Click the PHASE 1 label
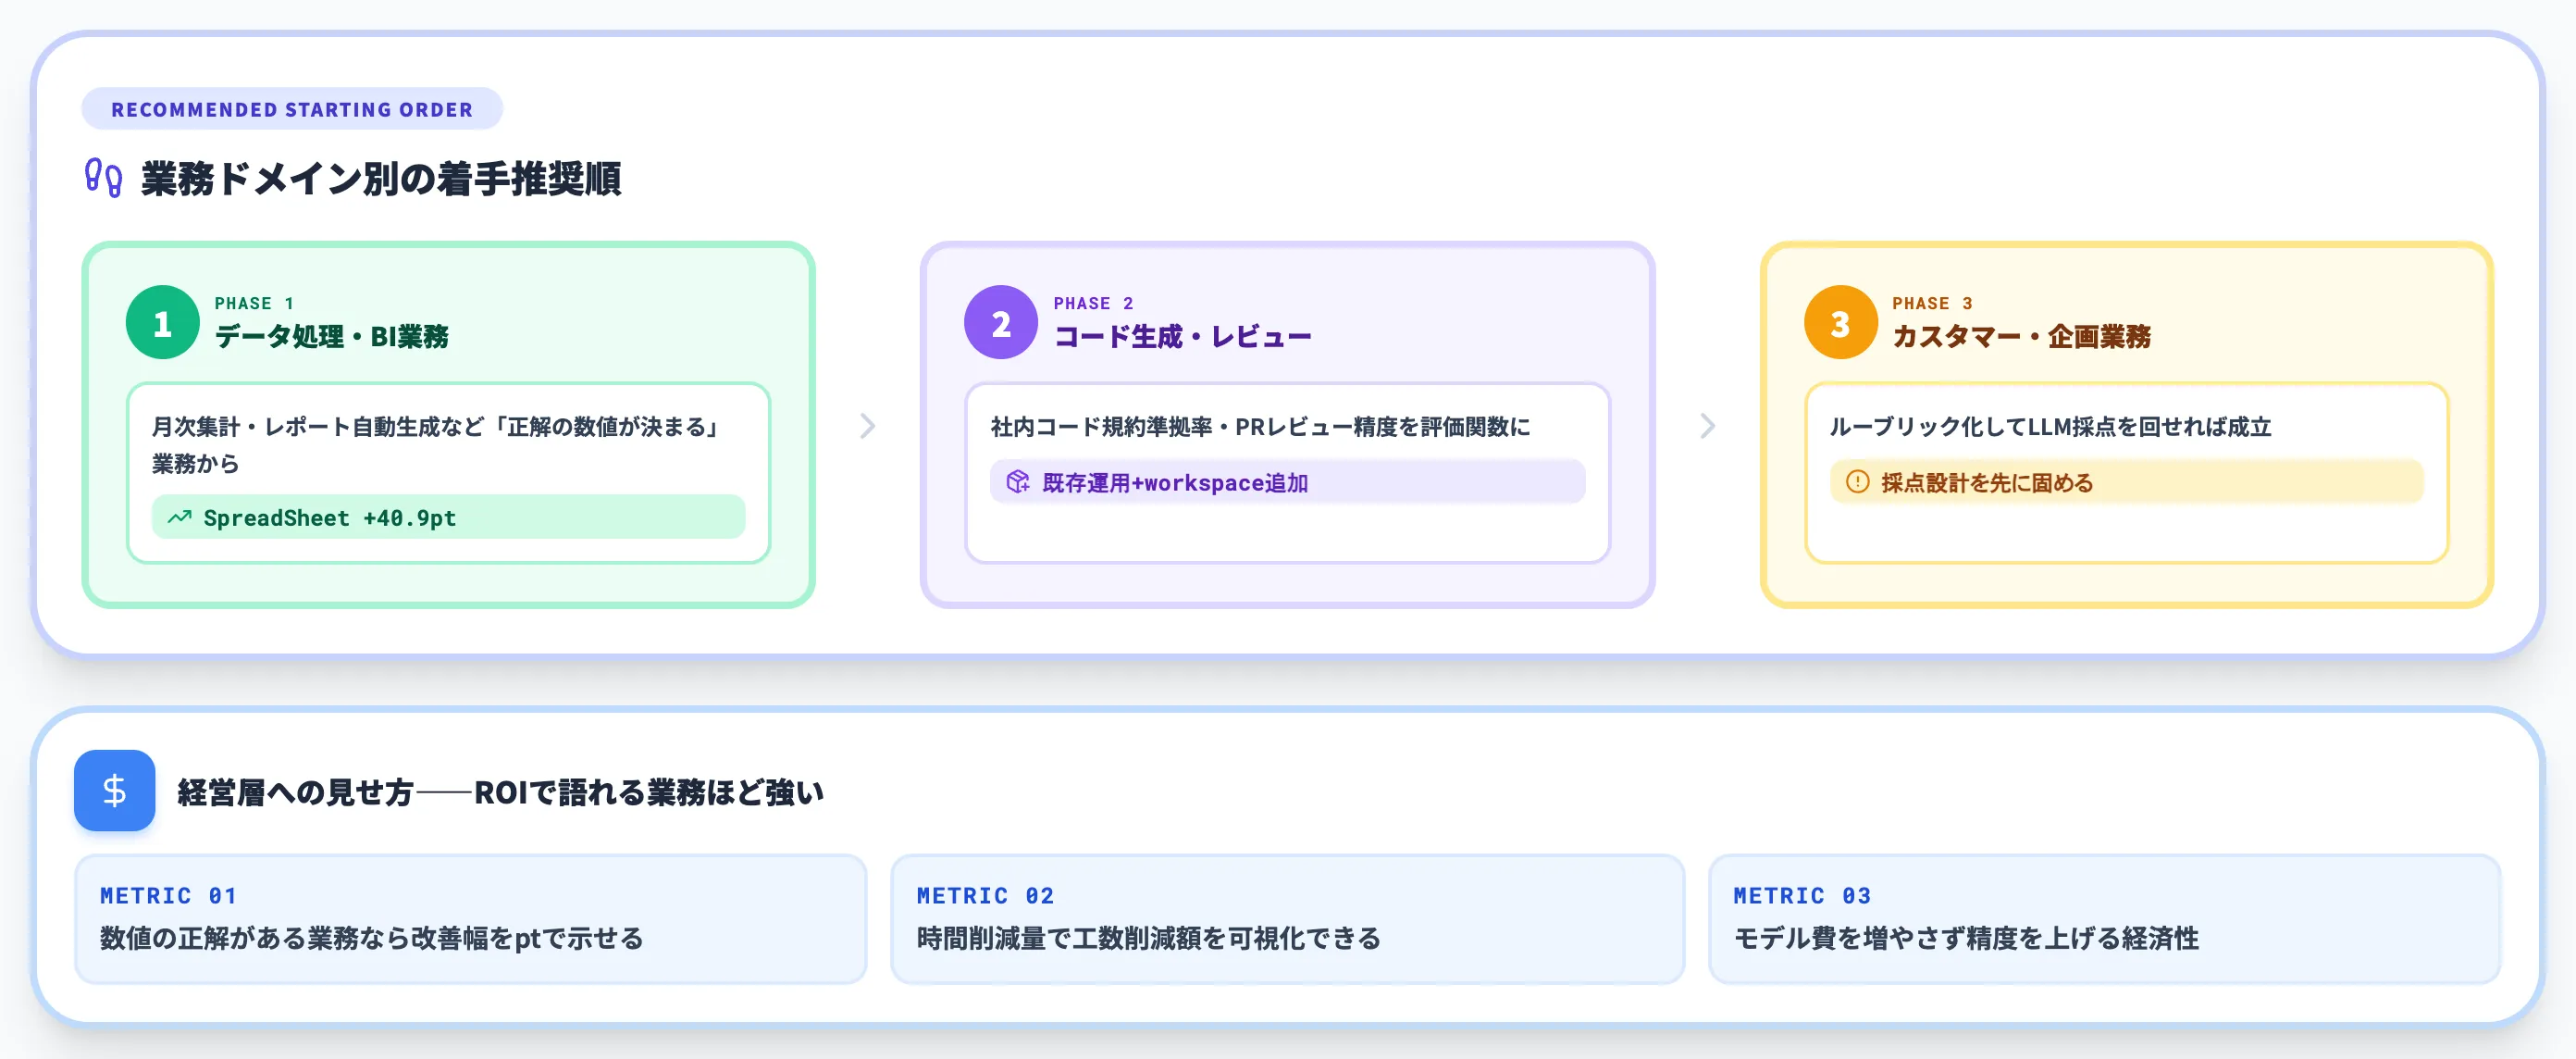 tap(254, 303)
